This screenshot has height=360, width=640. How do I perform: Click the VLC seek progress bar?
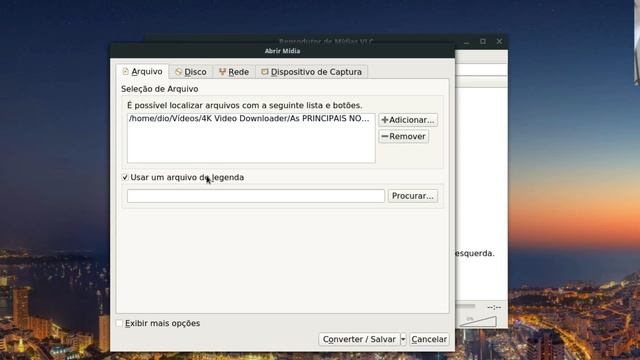465,306
